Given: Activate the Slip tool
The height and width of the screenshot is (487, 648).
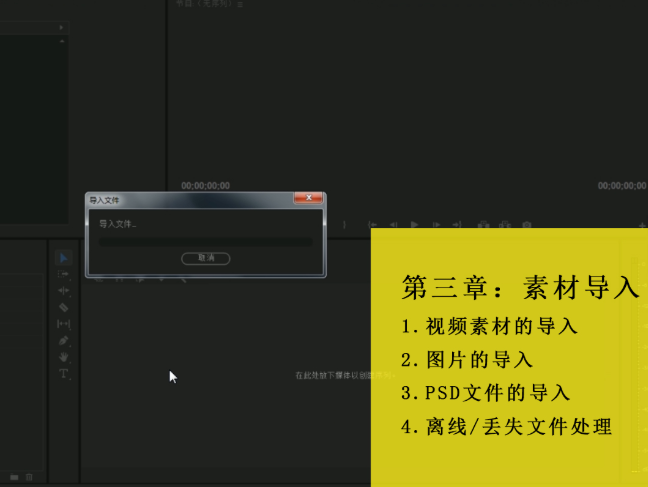Looking at the screenshot, I should pyautogui.click(x=63, y=324).
